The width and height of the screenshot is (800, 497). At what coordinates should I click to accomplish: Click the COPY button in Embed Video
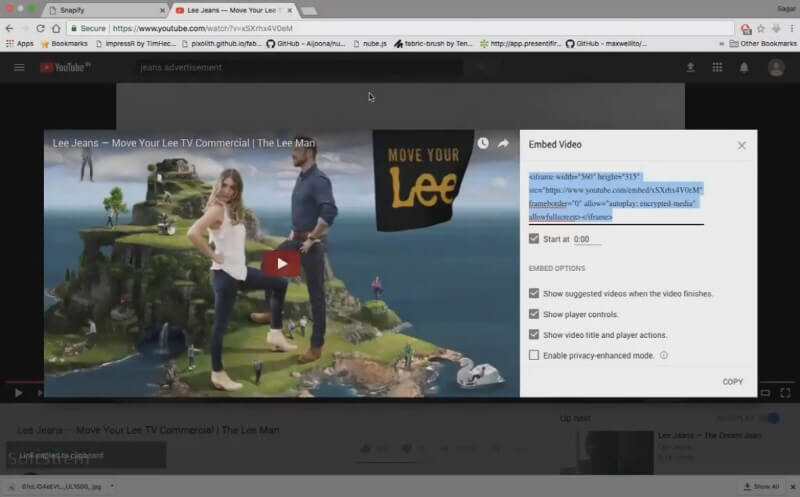tap(733, 382)
